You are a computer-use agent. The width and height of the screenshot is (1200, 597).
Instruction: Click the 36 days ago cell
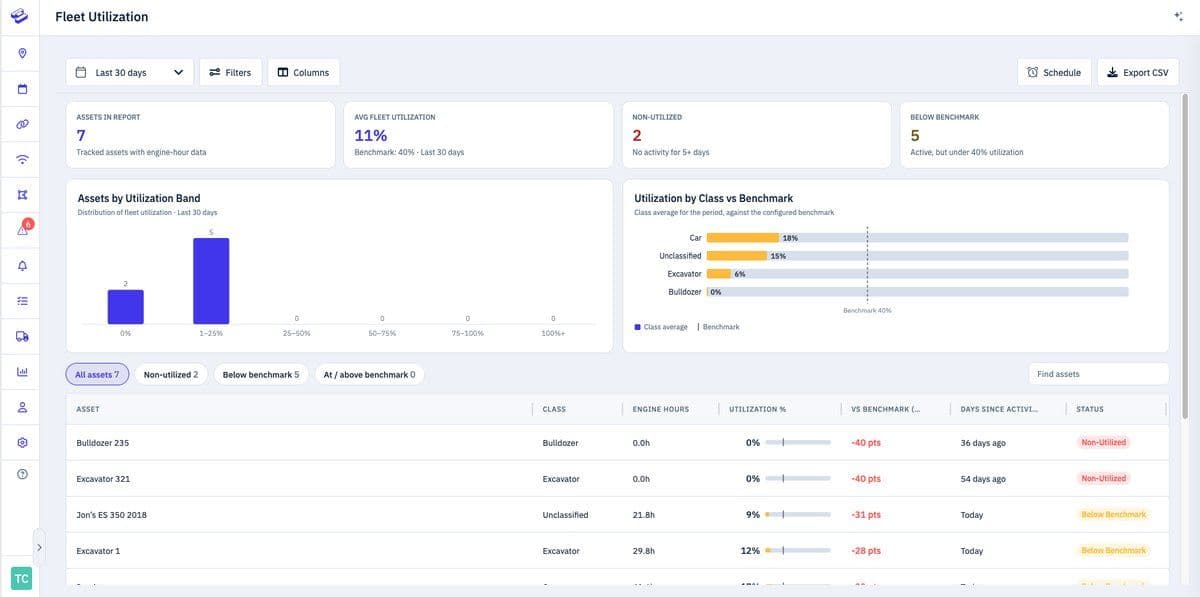pos(982,442)
